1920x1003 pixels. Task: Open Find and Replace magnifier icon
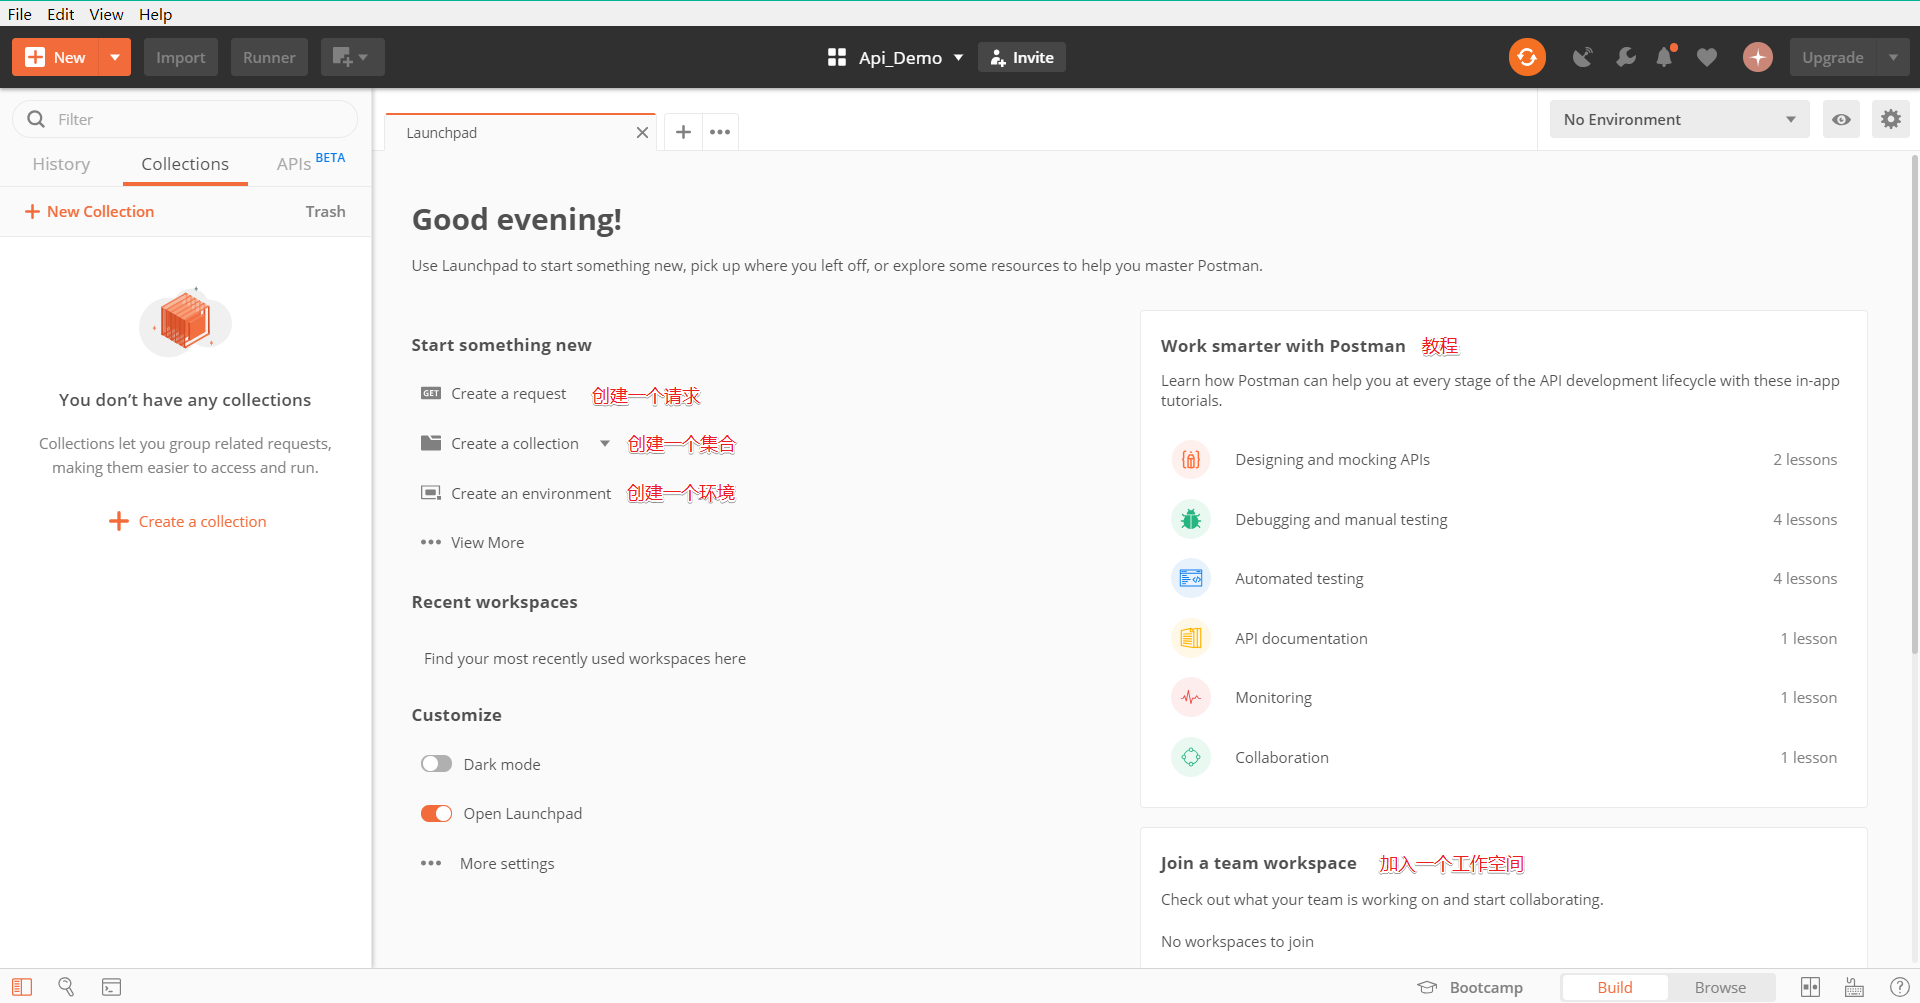point(66,987)
